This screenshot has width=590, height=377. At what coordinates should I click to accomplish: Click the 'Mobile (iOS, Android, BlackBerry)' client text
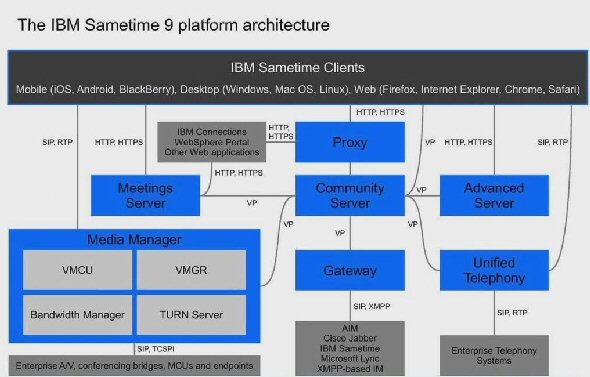[96, 90]
